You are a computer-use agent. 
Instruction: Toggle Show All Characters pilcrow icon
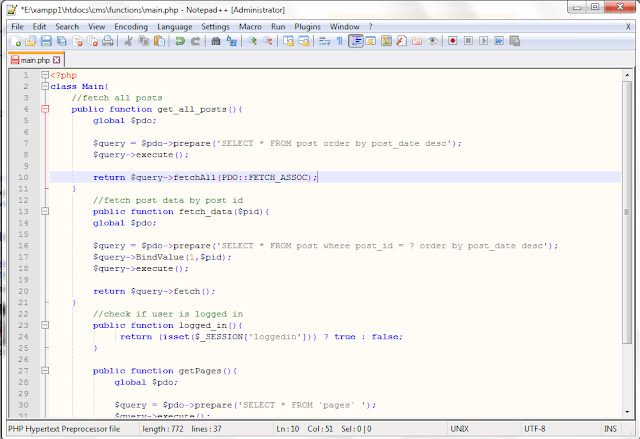[340, 41]
